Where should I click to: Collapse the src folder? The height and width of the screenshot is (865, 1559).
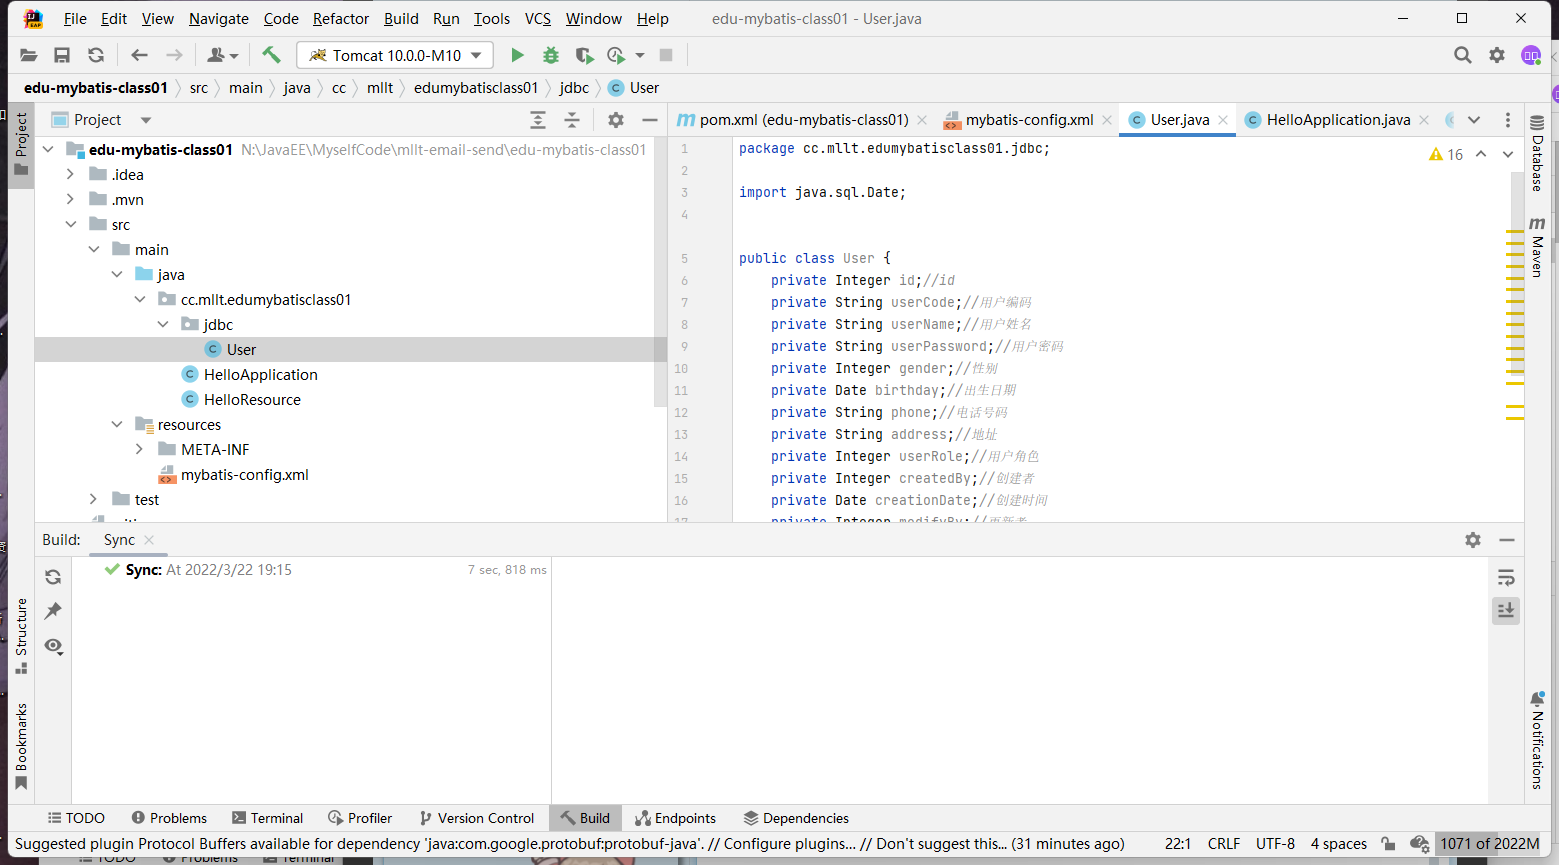tap(70, 224)
